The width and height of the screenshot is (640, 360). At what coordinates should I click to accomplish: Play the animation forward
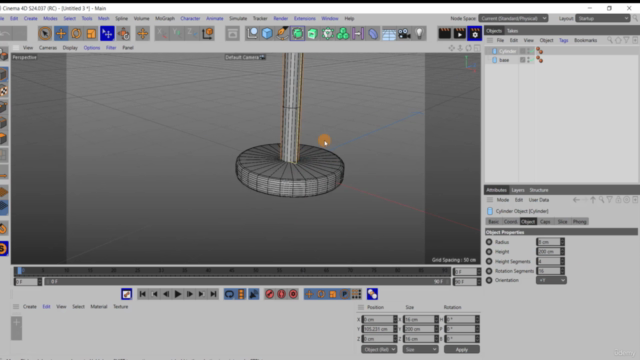(x=178, y=294)
